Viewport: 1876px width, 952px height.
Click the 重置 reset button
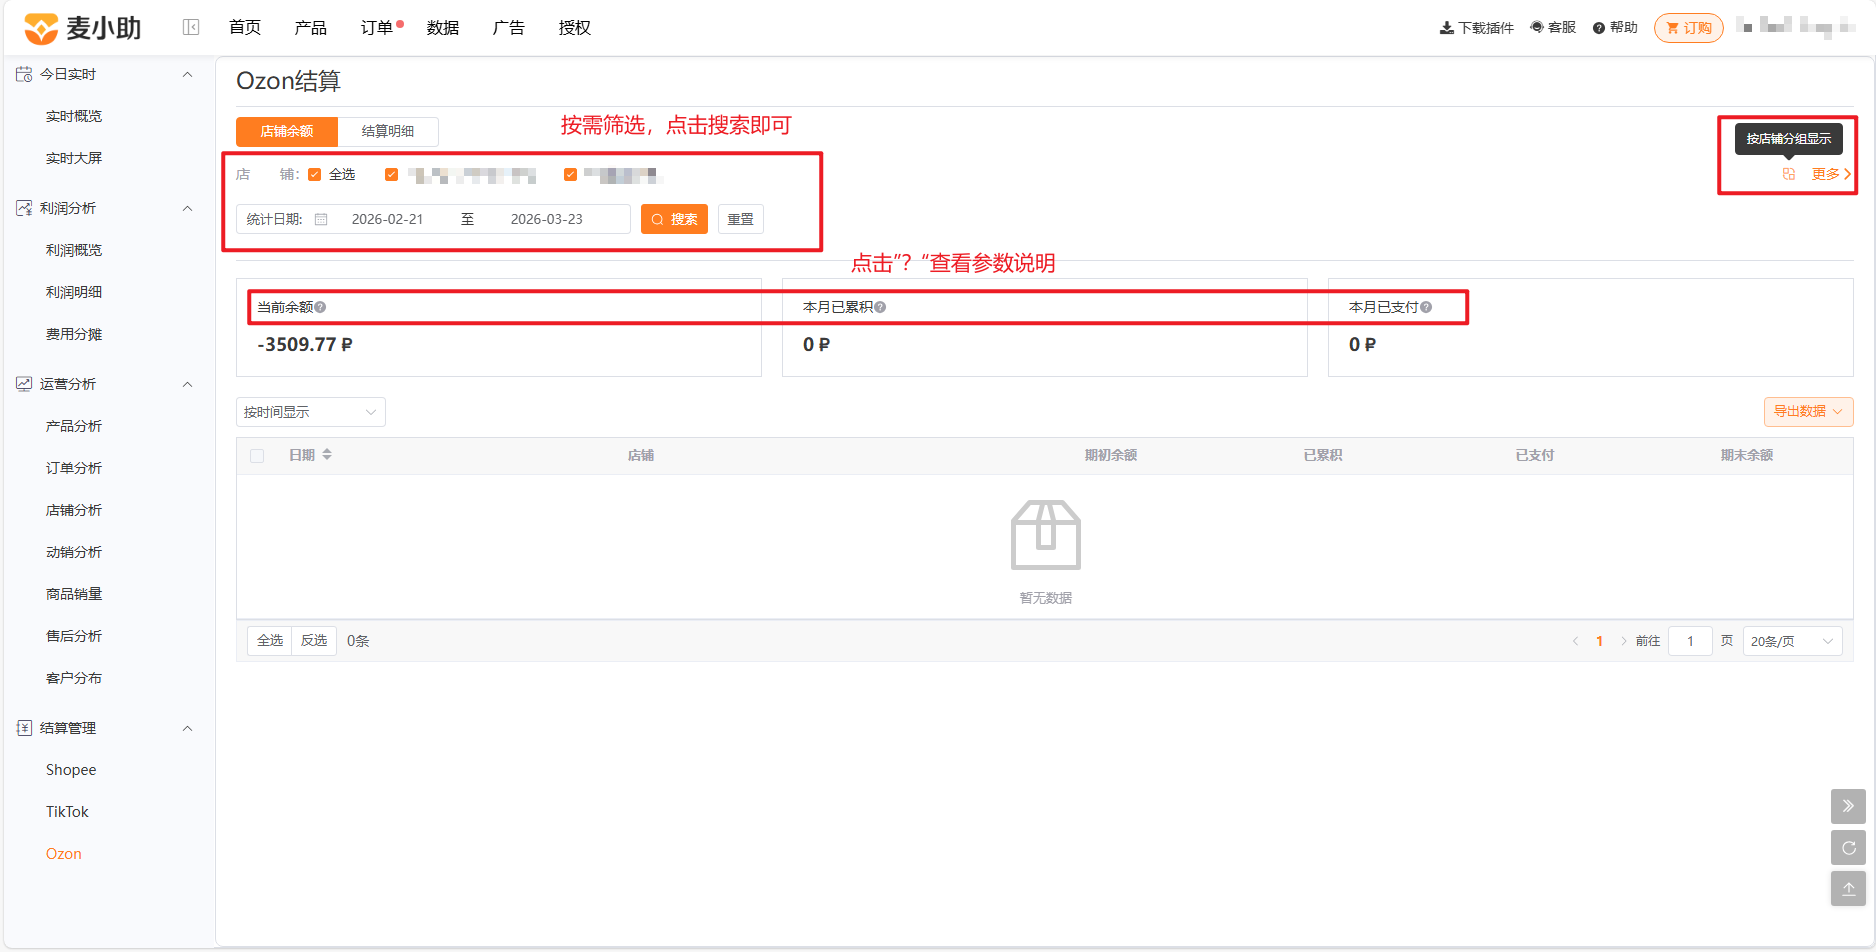pos(741,219)
